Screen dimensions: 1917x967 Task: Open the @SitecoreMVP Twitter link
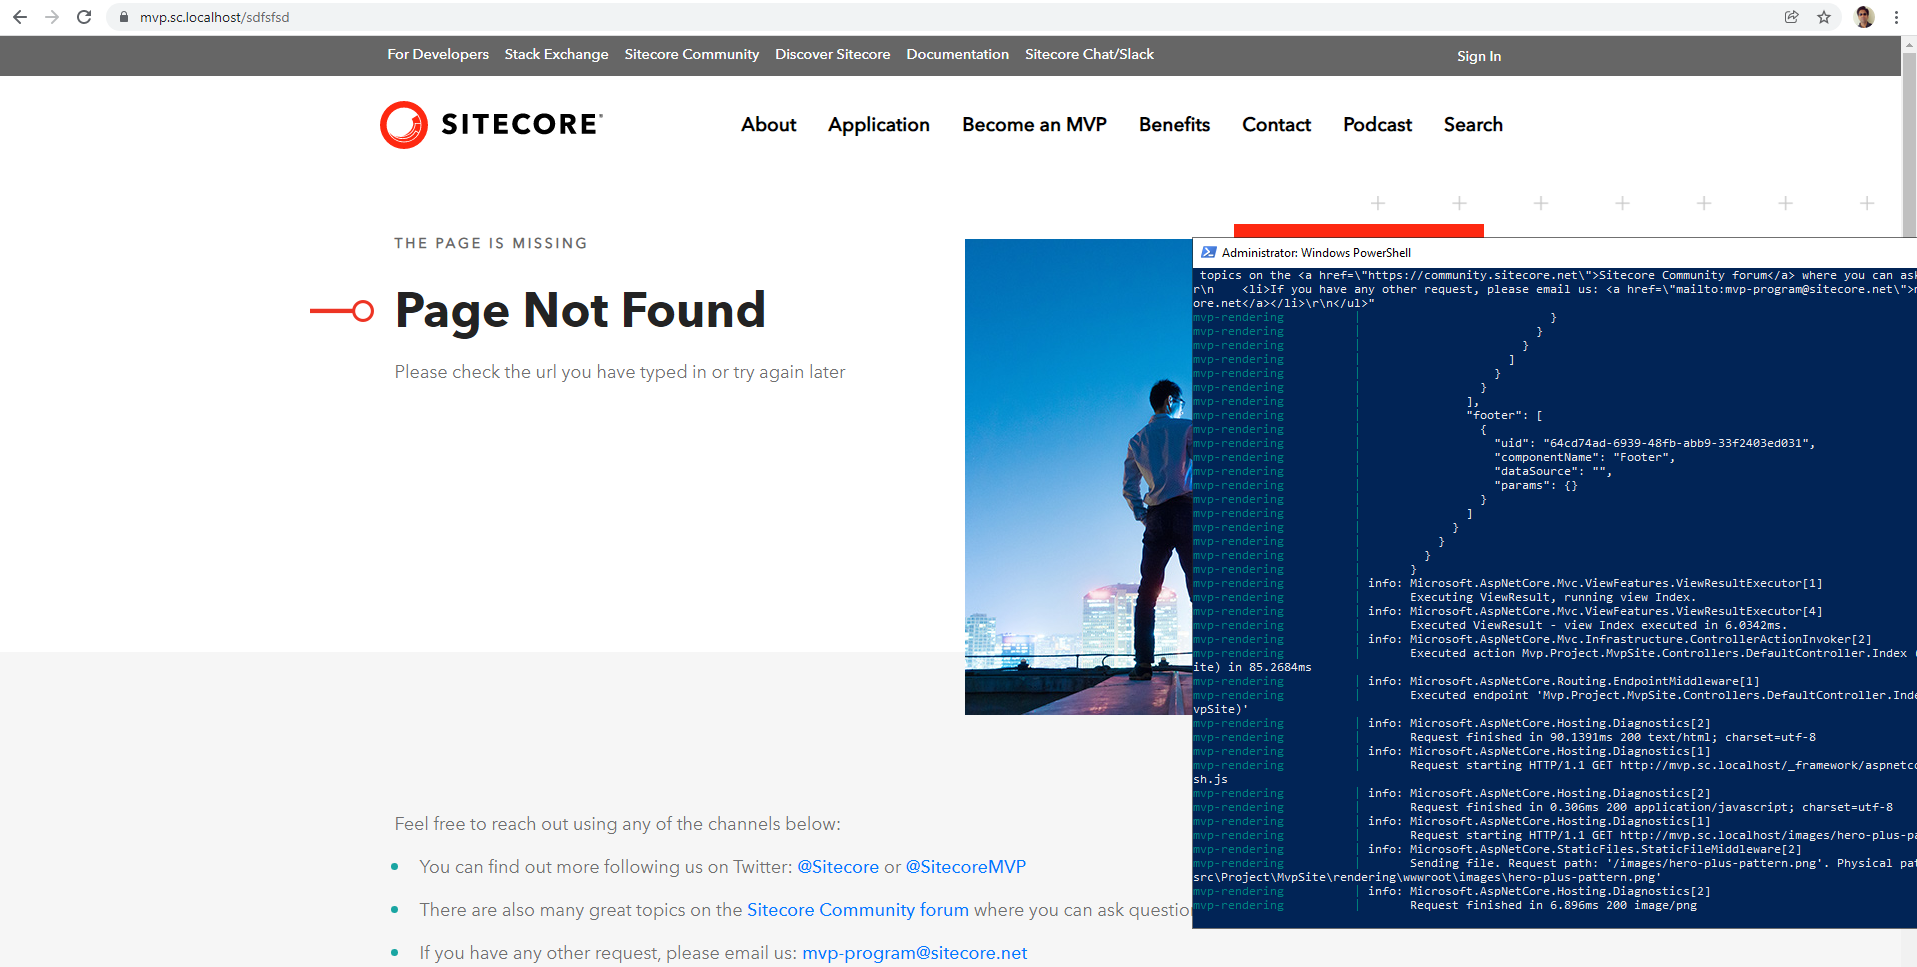[x=965, y=867]
